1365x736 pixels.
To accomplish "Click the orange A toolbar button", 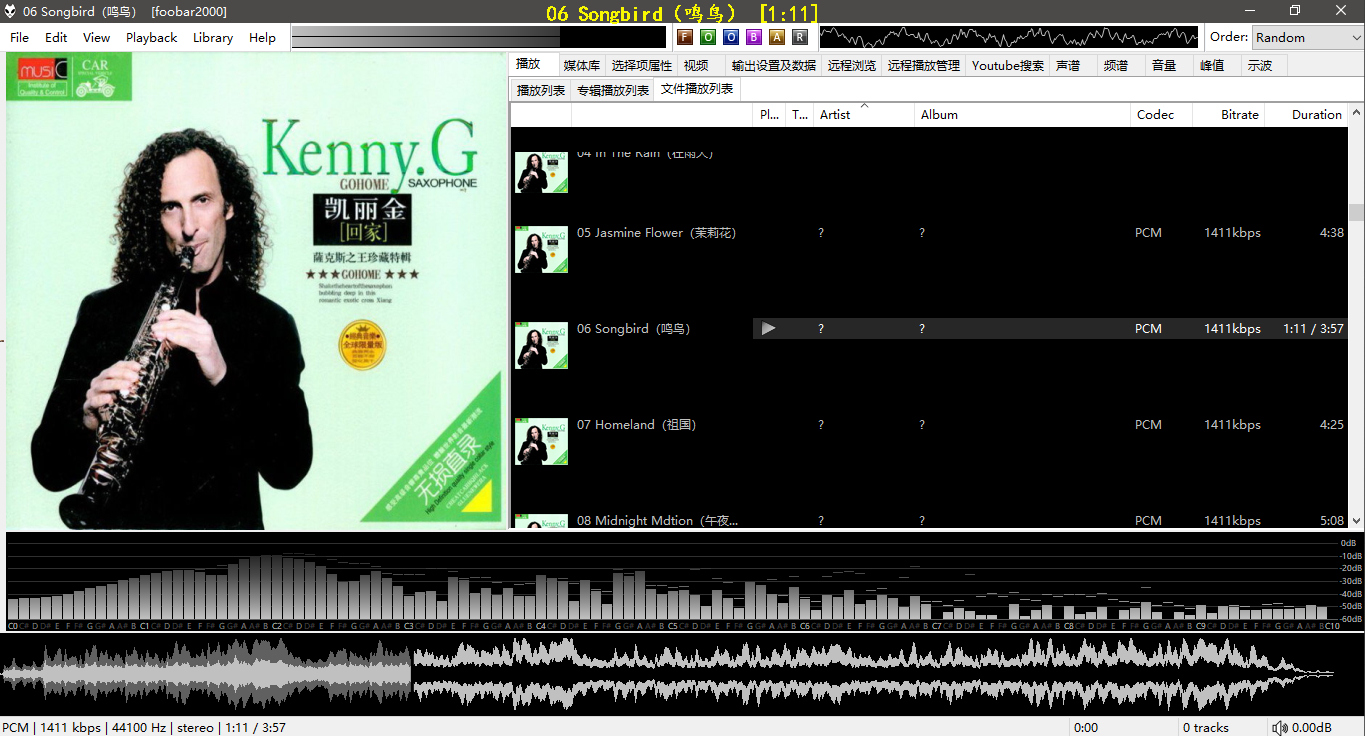I will [777, 37].
